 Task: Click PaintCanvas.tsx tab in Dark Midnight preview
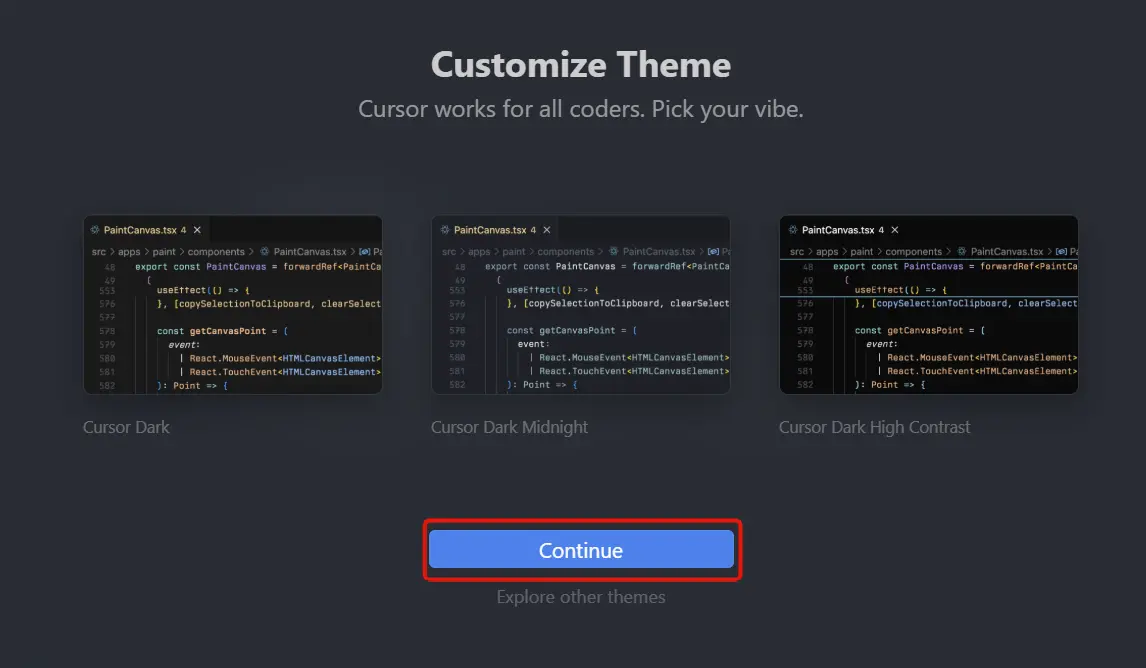[x=496, y=230]
